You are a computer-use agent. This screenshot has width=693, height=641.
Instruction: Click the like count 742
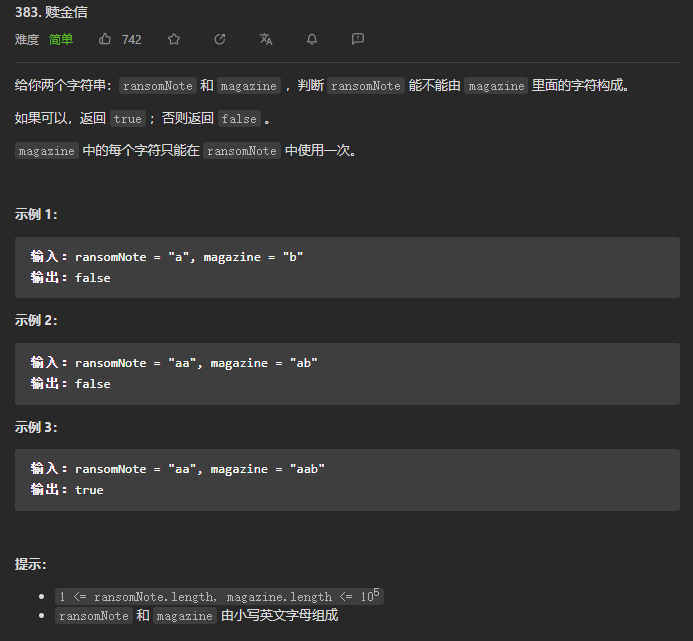point(132,40)
